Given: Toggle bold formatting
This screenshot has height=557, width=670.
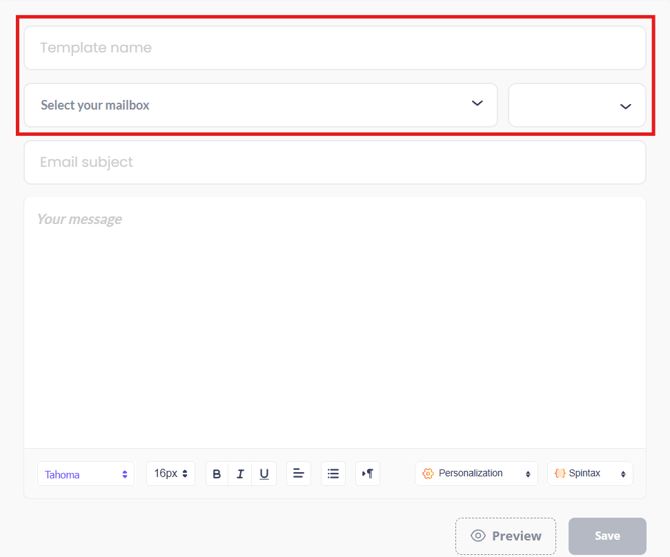Looking at the screenshot, I should click(x=217, y=474).
